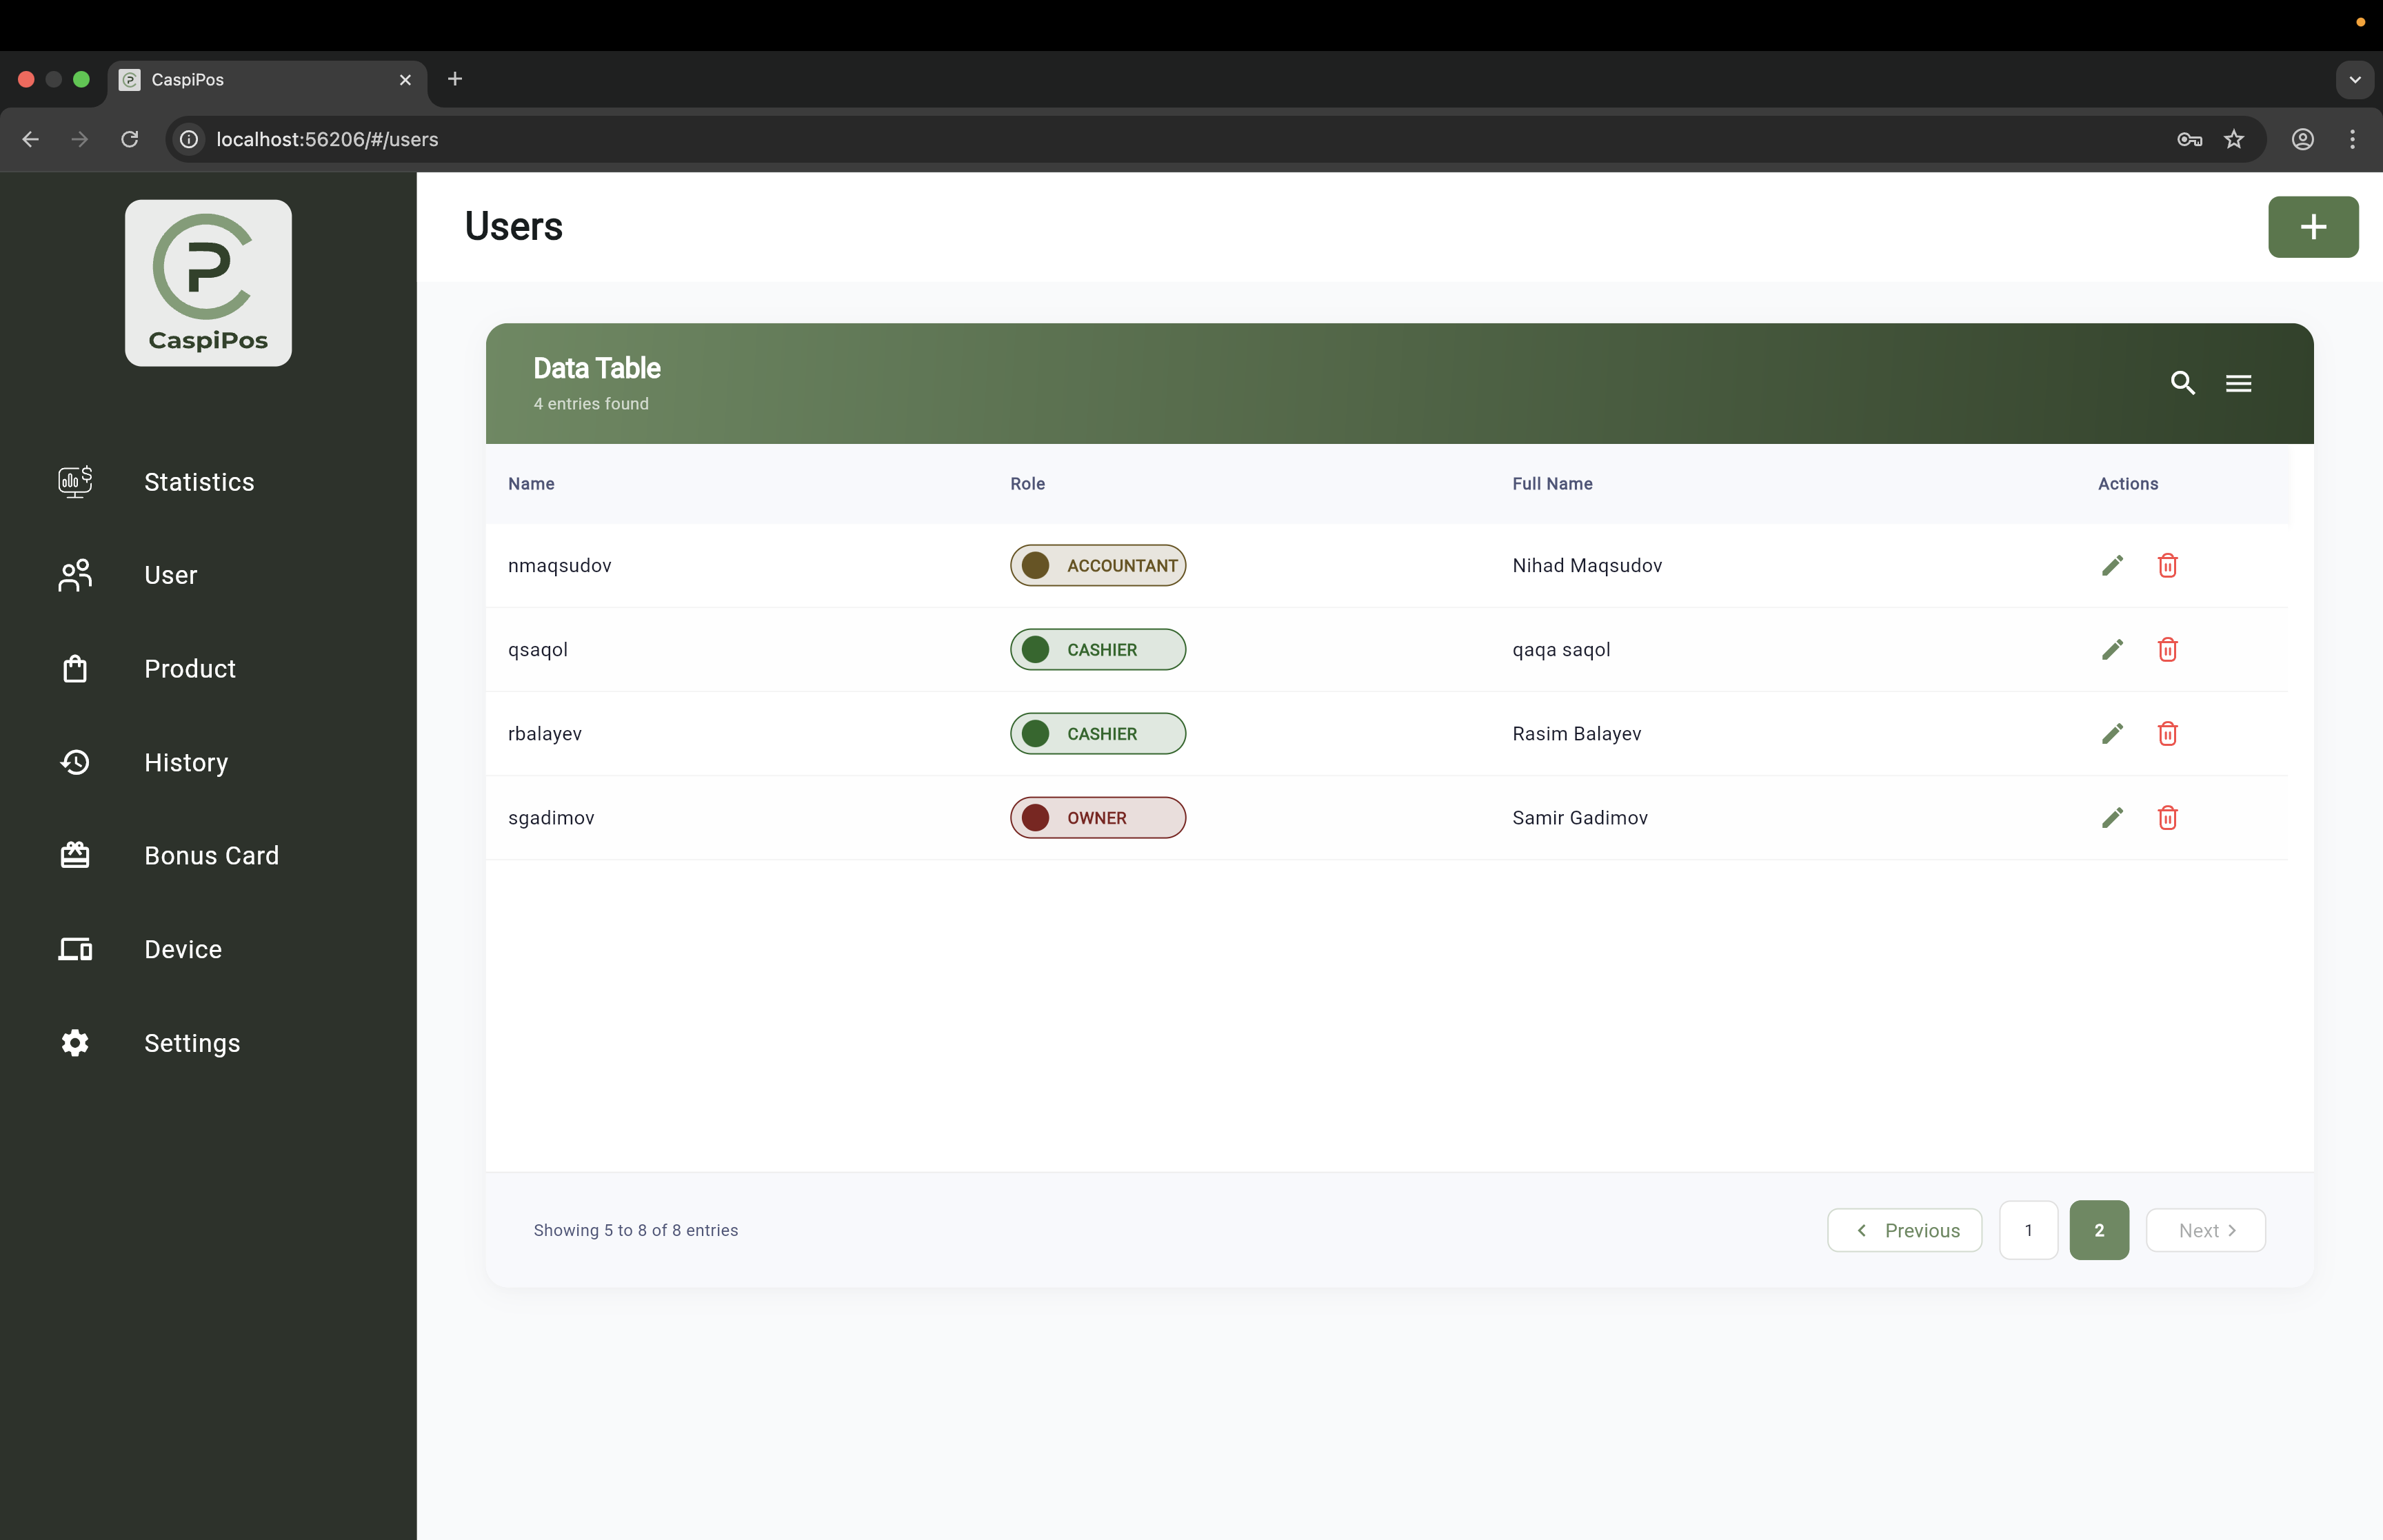This screenshot has width=2383, height=1540.
Task: Open the Settings sidebar item
Action: coord(192,1043)
